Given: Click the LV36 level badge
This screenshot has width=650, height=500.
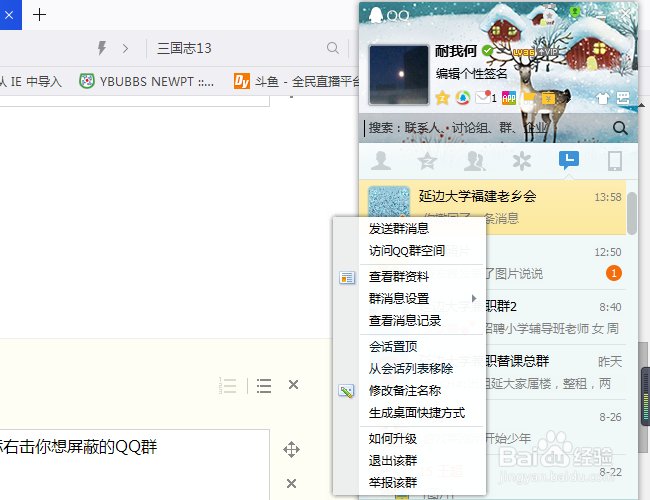Looking at the screenshot, I should coord(524,52).
